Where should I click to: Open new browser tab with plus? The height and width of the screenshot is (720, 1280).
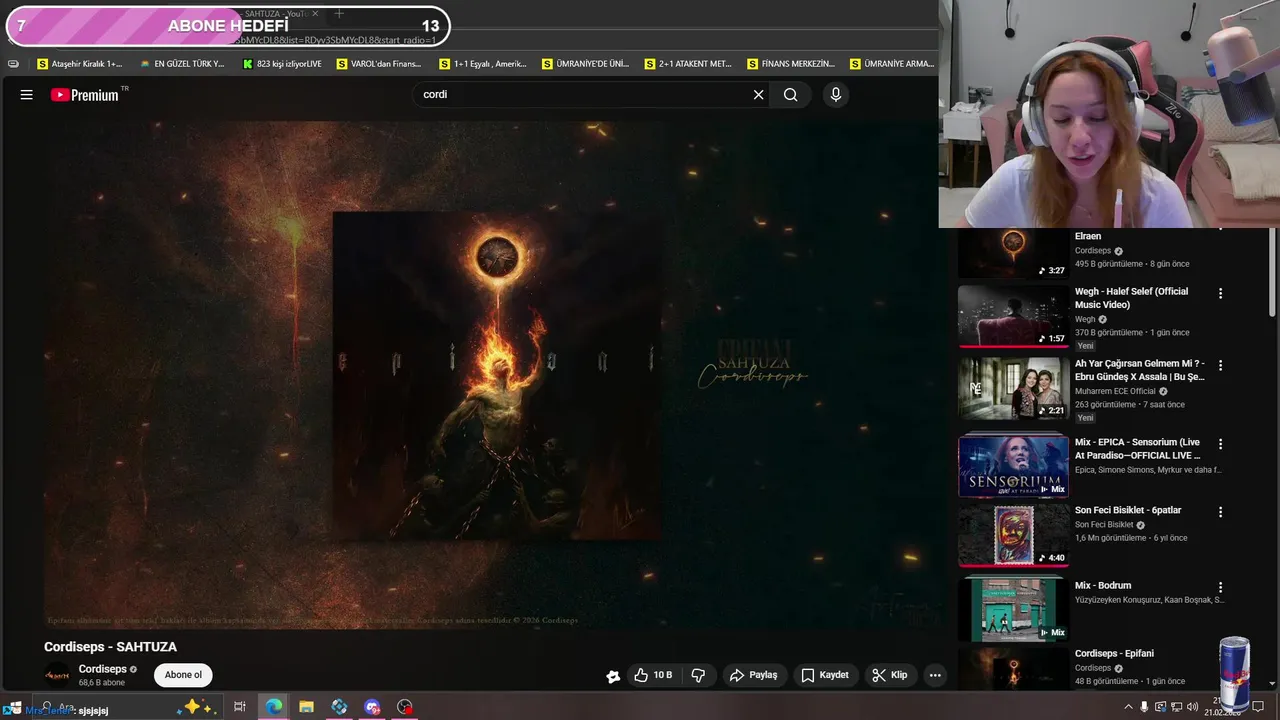(339, 13)
